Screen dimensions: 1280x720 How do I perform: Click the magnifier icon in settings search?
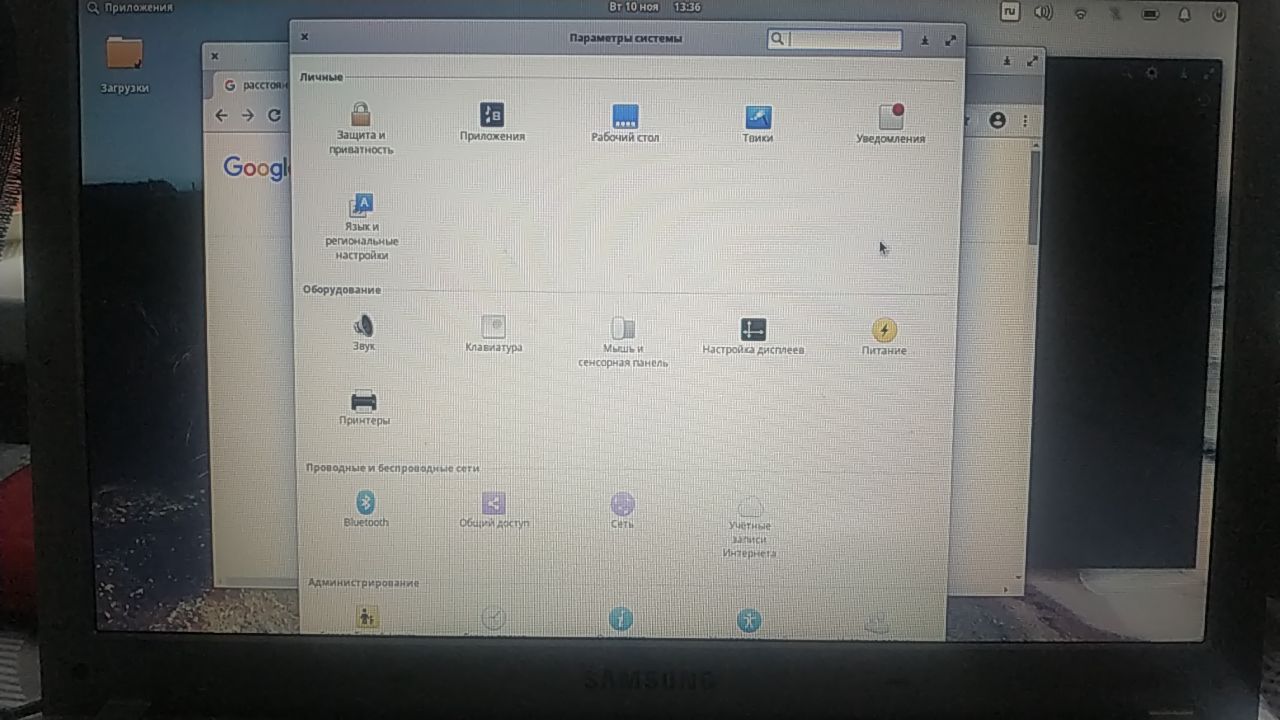[777, 40]
